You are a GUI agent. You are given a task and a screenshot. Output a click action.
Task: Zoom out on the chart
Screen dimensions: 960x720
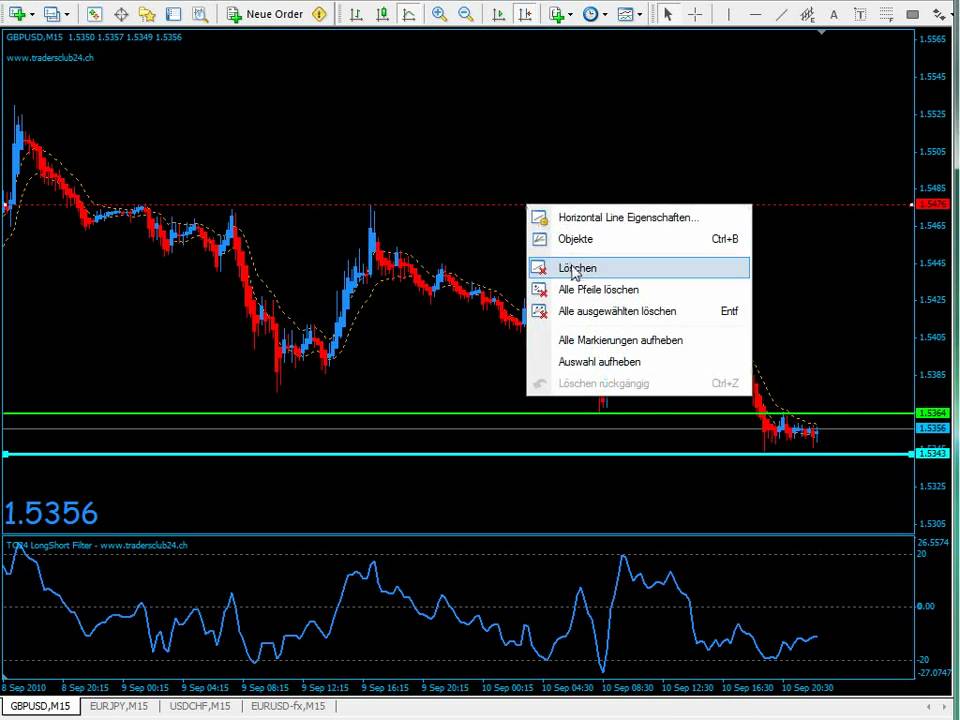466,13
